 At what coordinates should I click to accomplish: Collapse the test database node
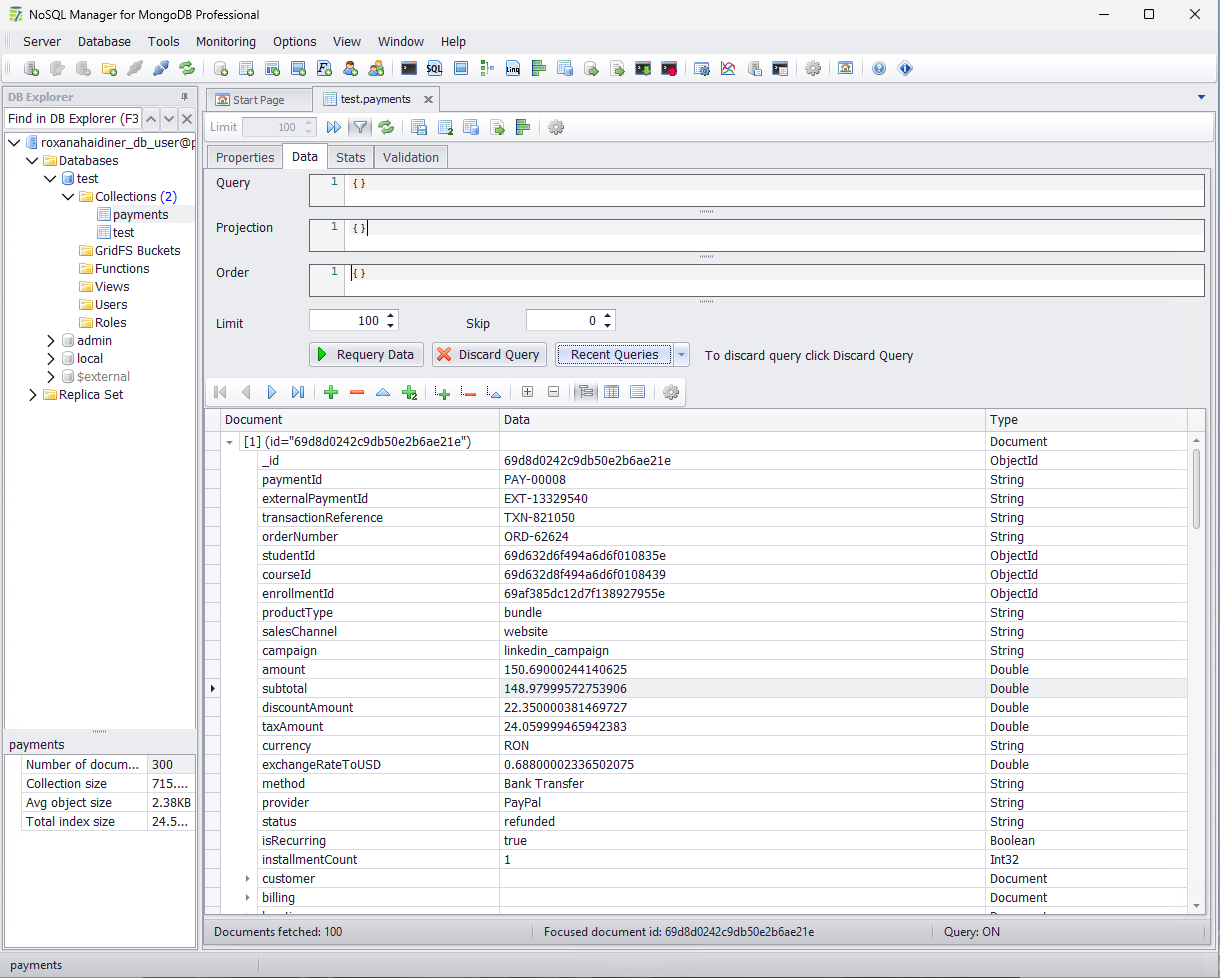click(x=50, y=178)
